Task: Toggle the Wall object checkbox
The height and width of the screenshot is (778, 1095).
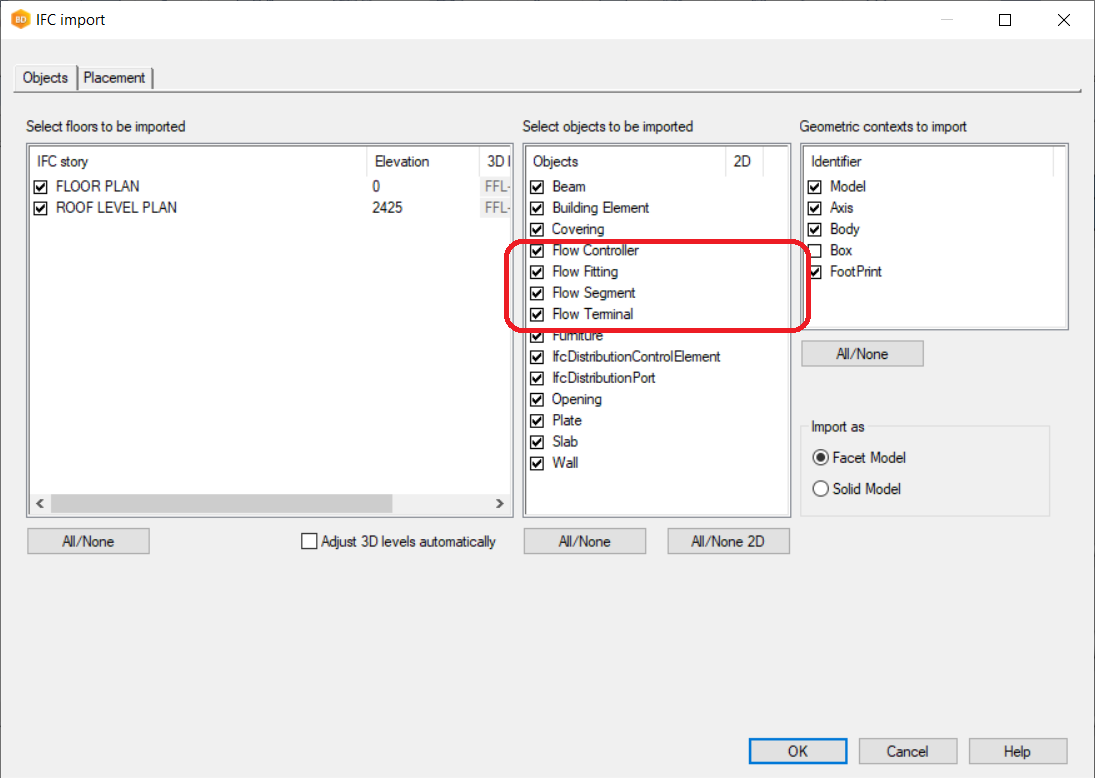Action: tap(537, 463)
